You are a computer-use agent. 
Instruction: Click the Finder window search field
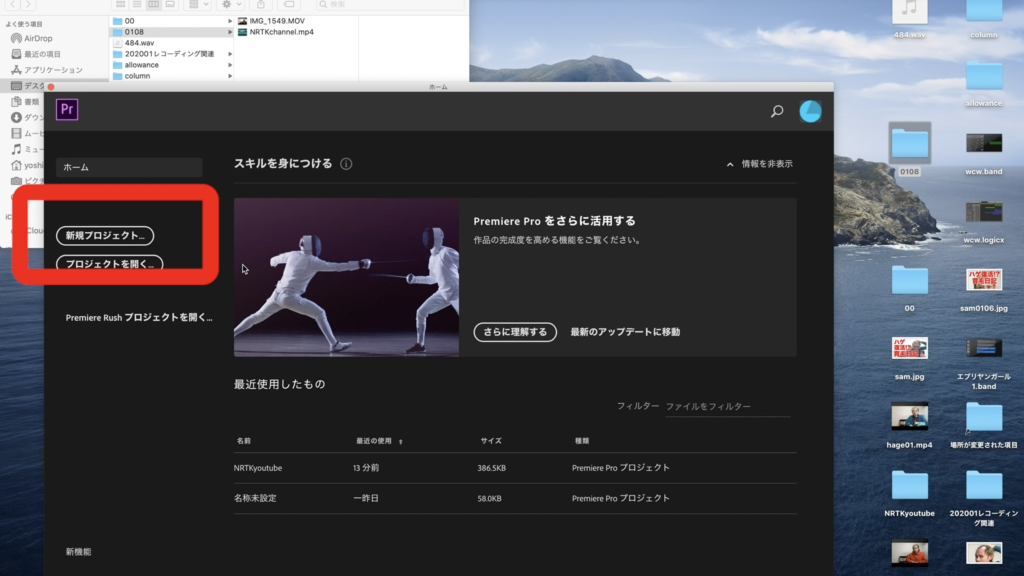pos(389,5)
